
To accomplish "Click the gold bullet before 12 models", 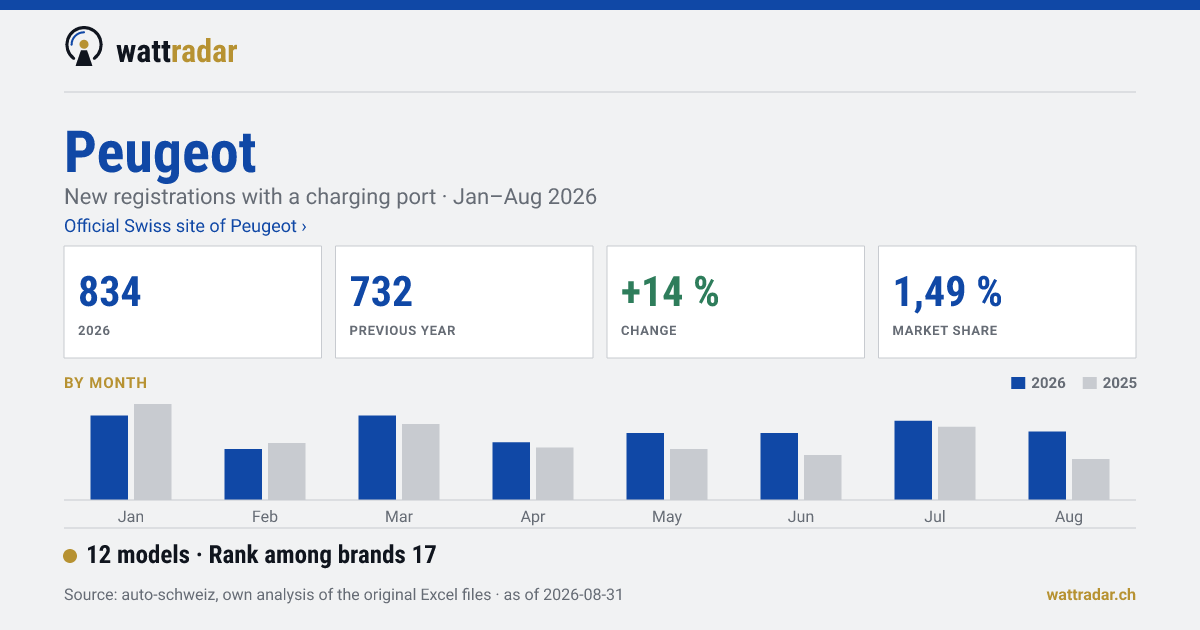I will pyautogui.click(x=70, y=556).
